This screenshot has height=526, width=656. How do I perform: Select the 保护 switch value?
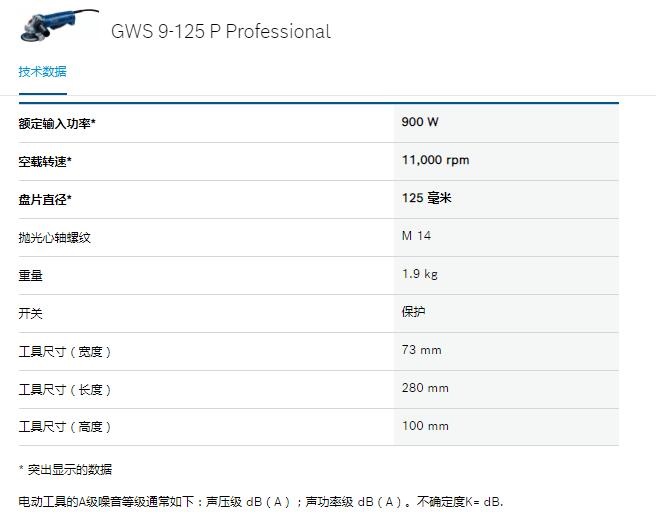tap(413, 312)
